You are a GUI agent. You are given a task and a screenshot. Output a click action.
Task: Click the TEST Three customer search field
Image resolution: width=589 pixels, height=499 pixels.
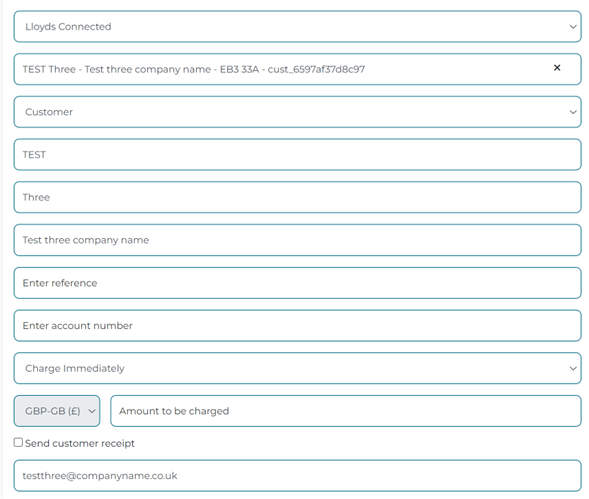[298, 69]
